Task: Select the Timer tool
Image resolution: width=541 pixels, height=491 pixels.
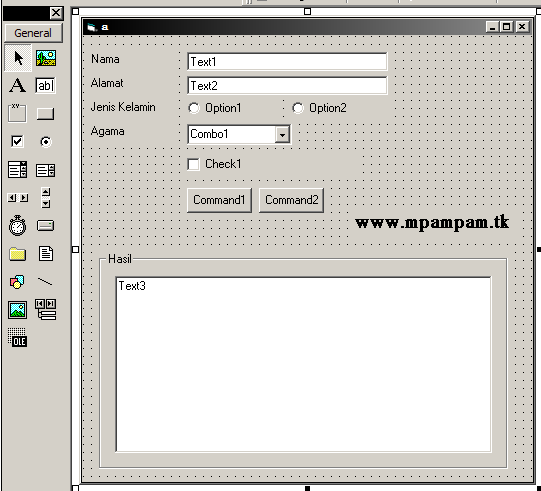Action: point(17,226)
